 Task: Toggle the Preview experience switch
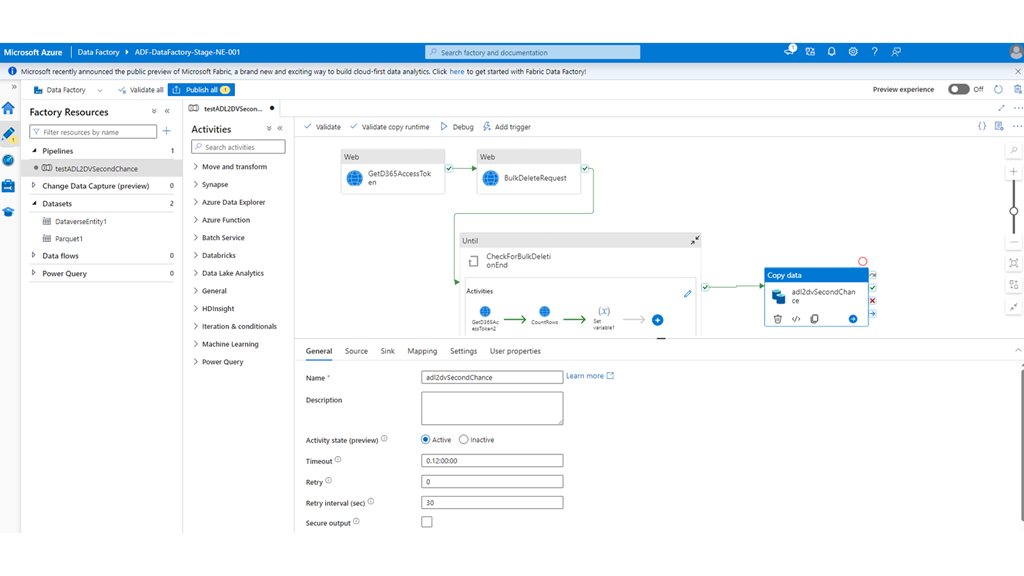tap(958, 89)
